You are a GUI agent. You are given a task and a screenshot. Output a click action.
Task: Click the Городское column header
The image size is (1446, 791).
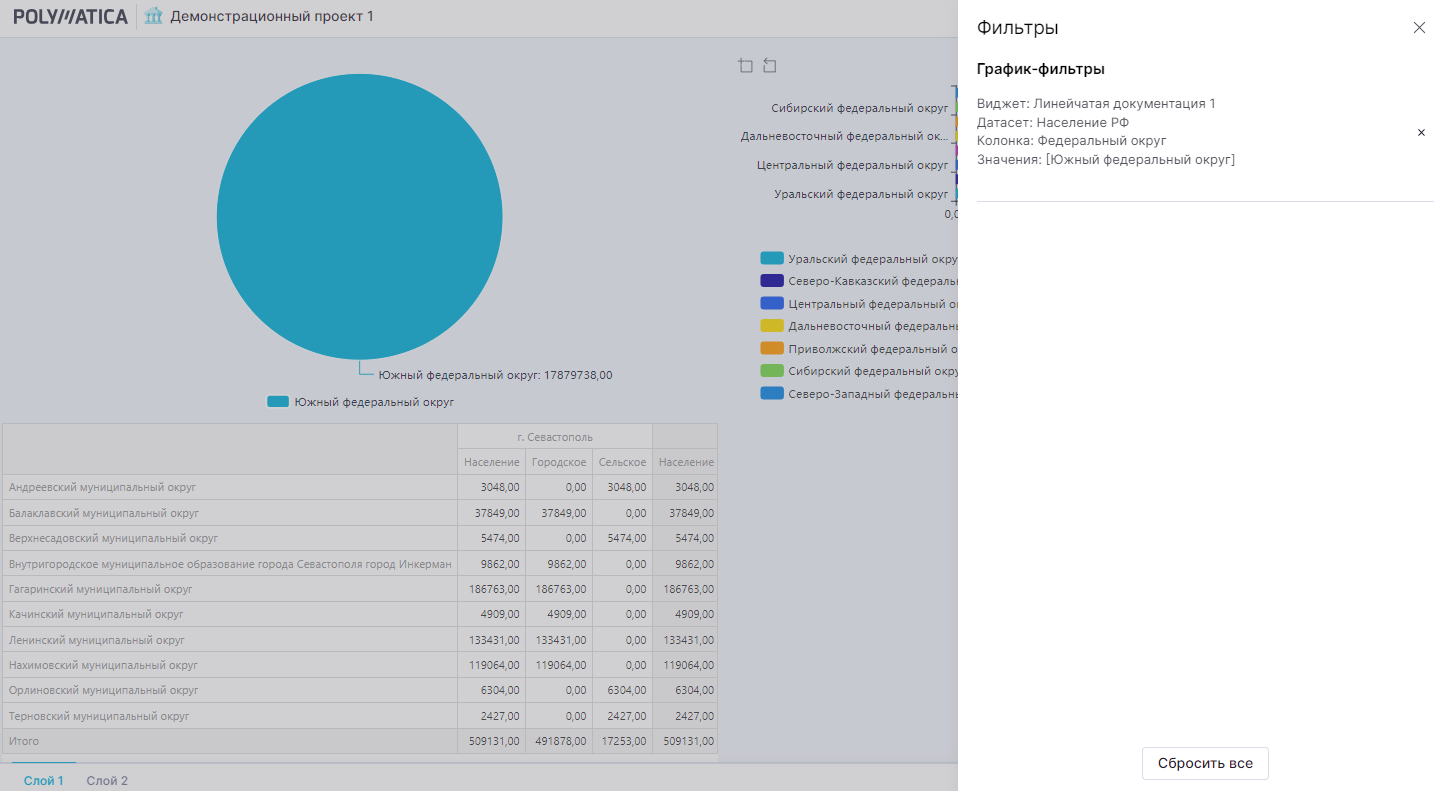[x=559, y=462]
